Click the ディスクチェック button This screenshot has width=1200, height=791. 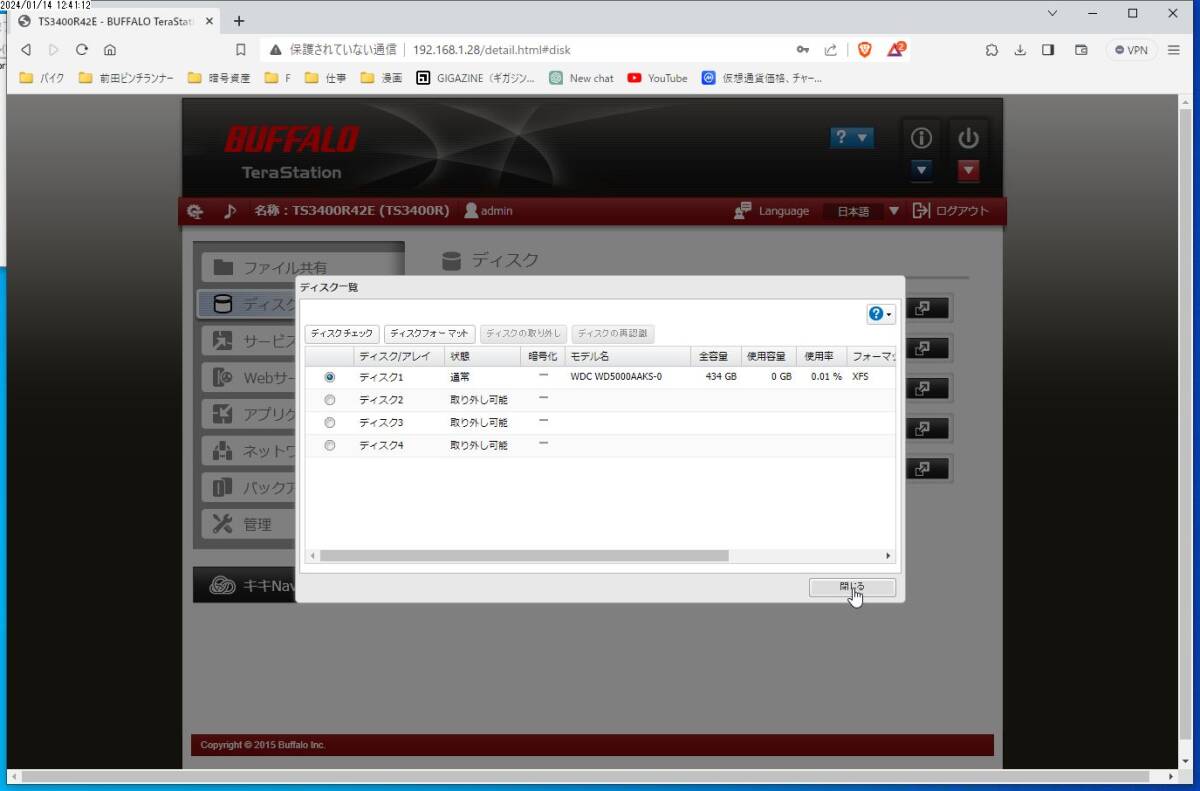coord(342,334)
